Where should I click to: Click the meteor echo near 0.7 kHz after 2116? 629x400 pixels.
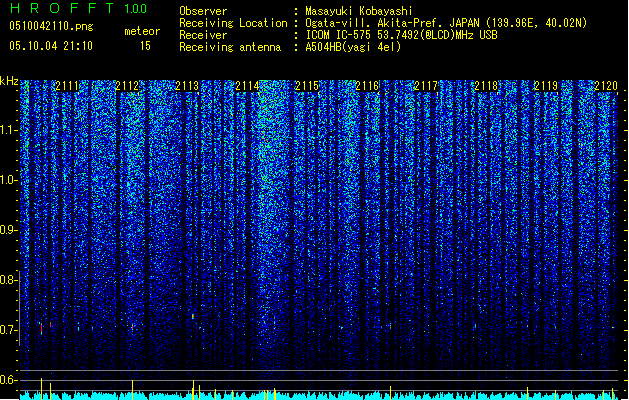[x=390, y=326]
